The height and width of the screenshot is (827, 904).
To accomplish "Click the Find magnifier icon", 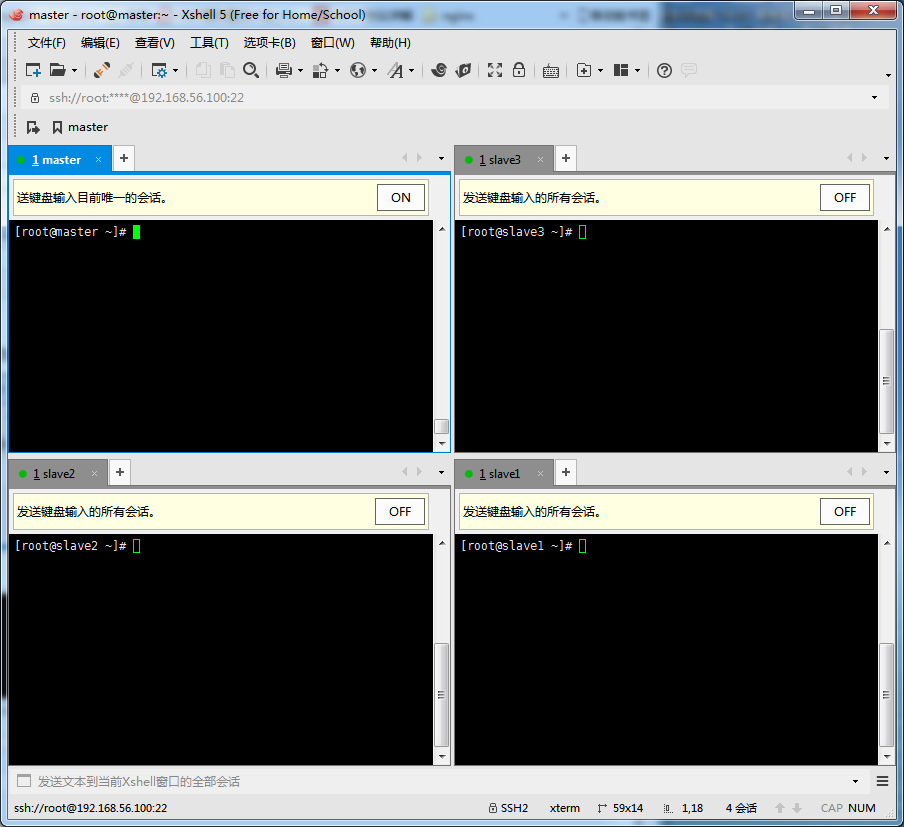I will [x=251, y=70].
